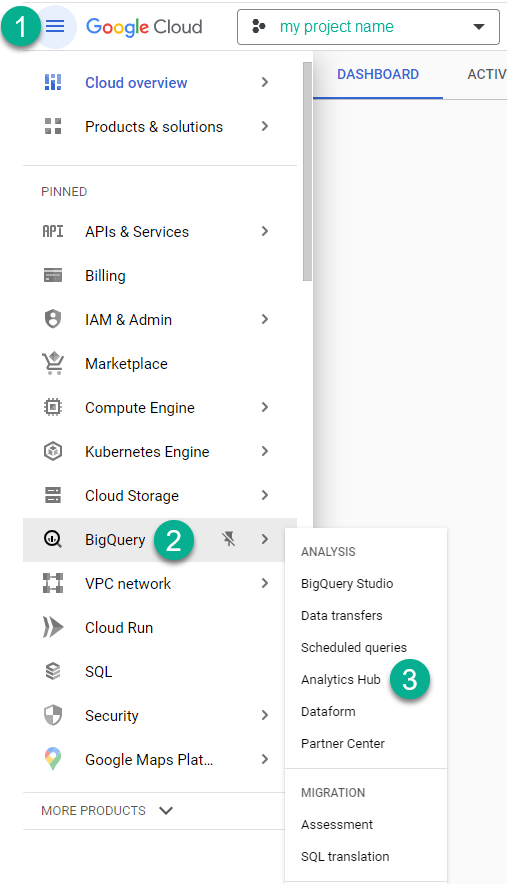Open the hamburger navigation menu
This screenshot has height=884, width=507.
point(55,26)
